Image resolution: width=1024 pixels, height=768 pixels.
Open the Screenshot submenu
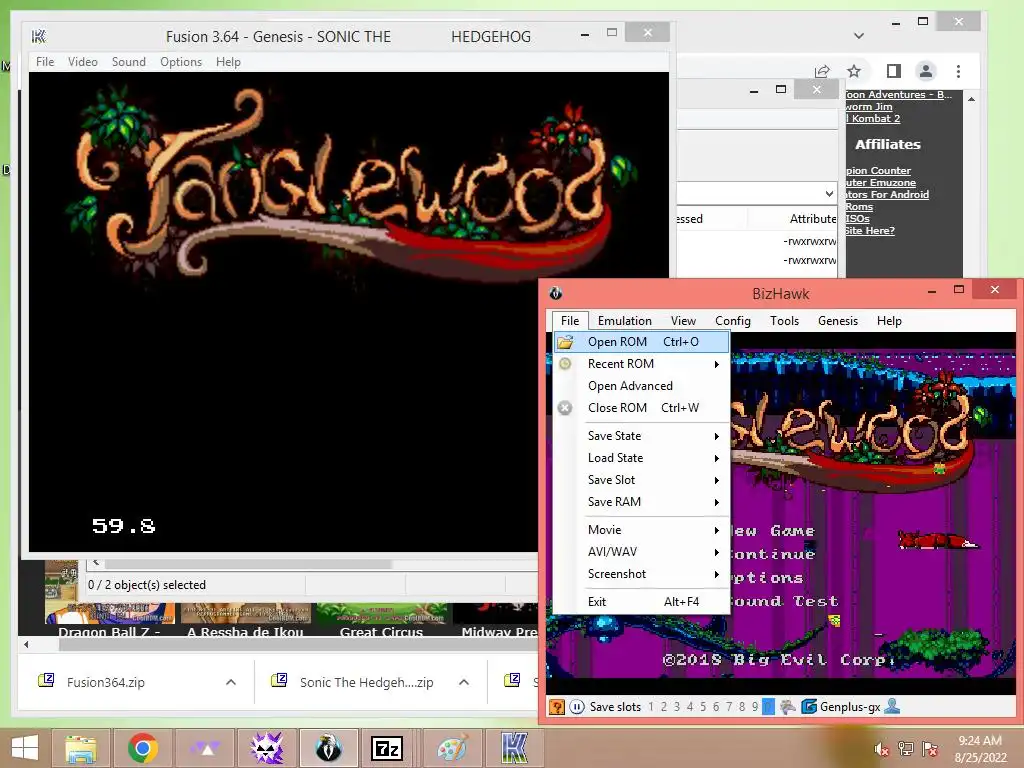coord(641,573)
